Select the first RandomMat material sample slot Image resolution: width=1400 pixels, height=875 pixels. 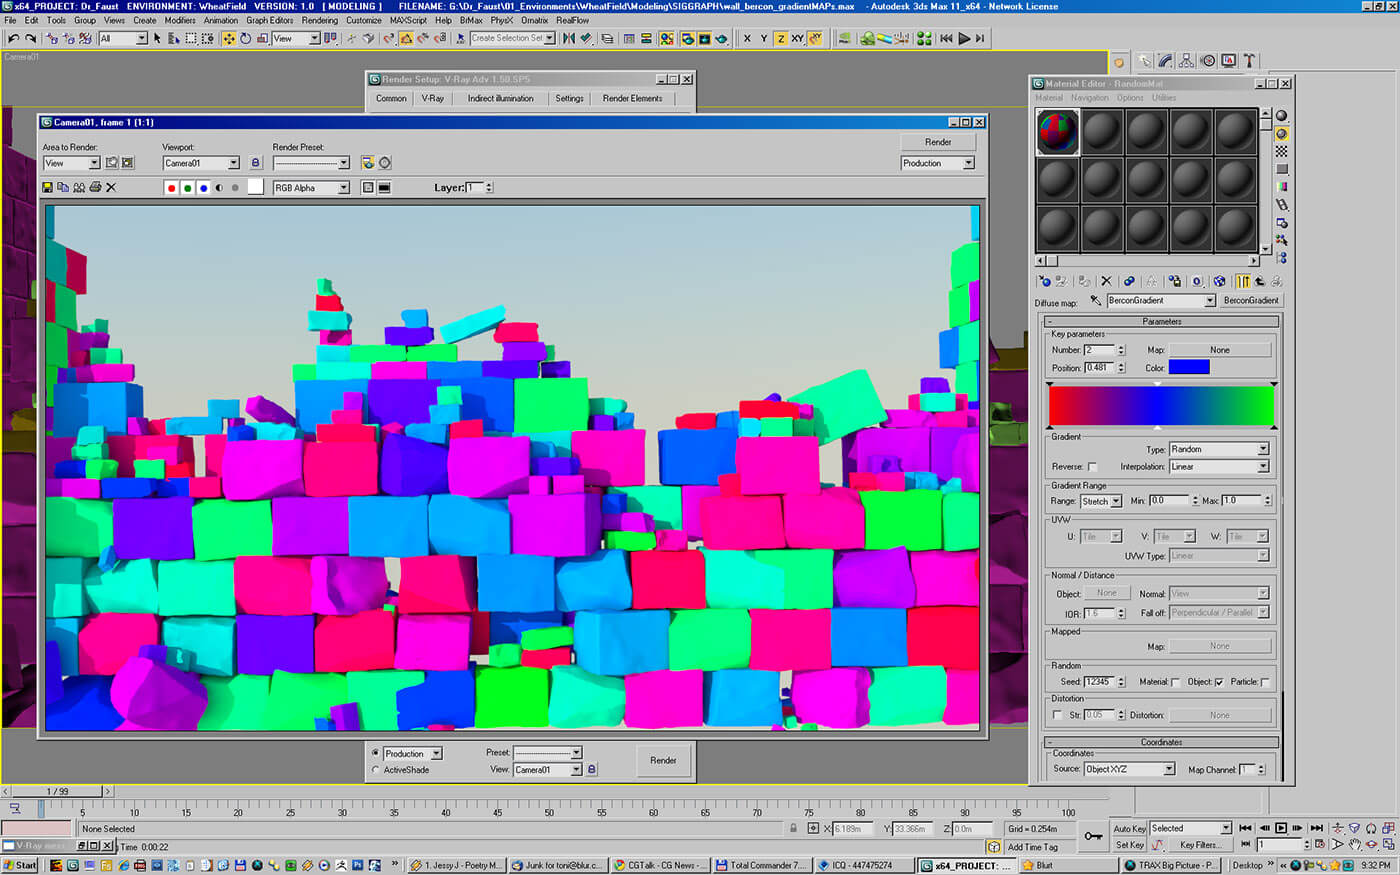1058,131
